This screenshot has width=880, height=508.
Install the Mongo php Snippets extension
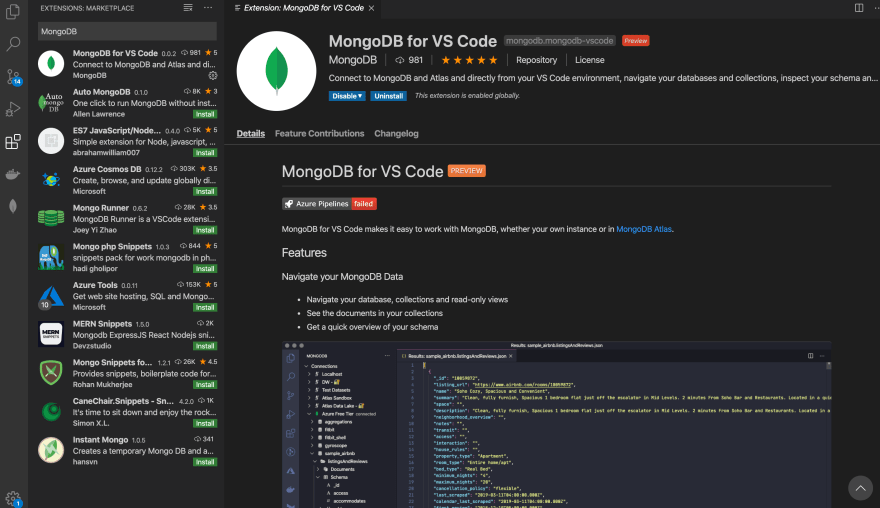point(205,269)
